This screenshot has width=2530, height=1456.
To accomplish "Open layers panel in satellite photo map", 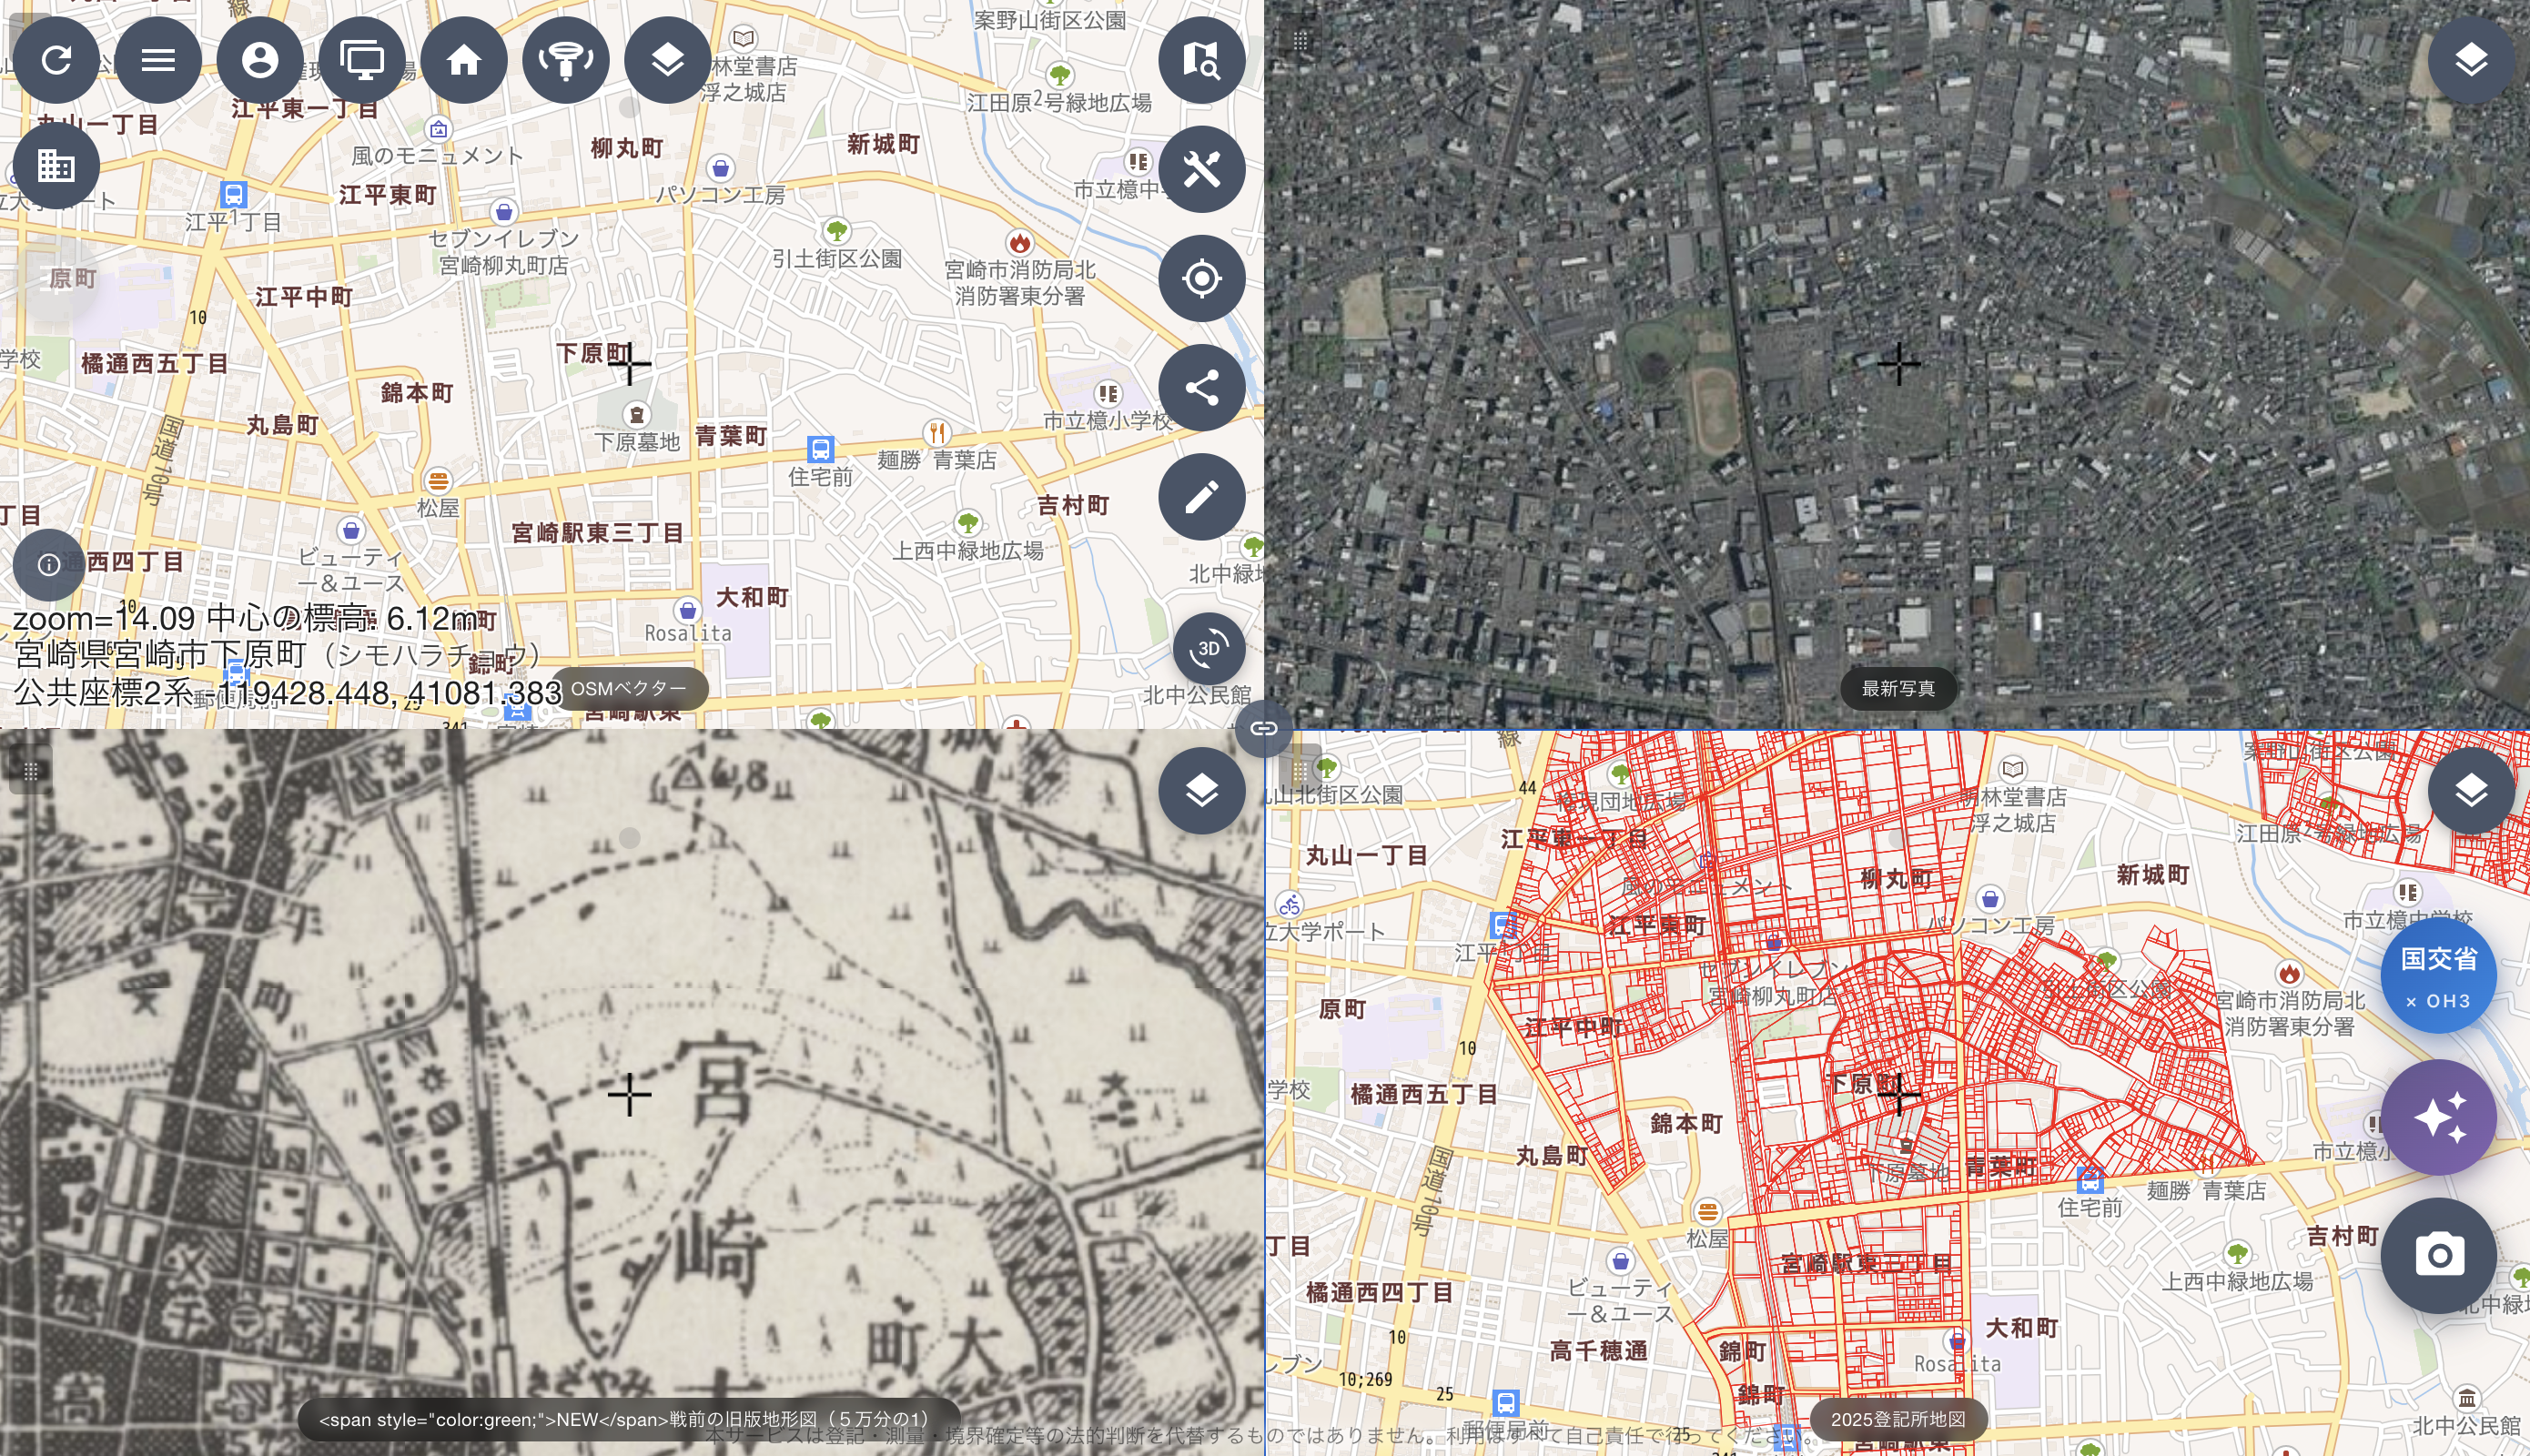I will 2472,60.
